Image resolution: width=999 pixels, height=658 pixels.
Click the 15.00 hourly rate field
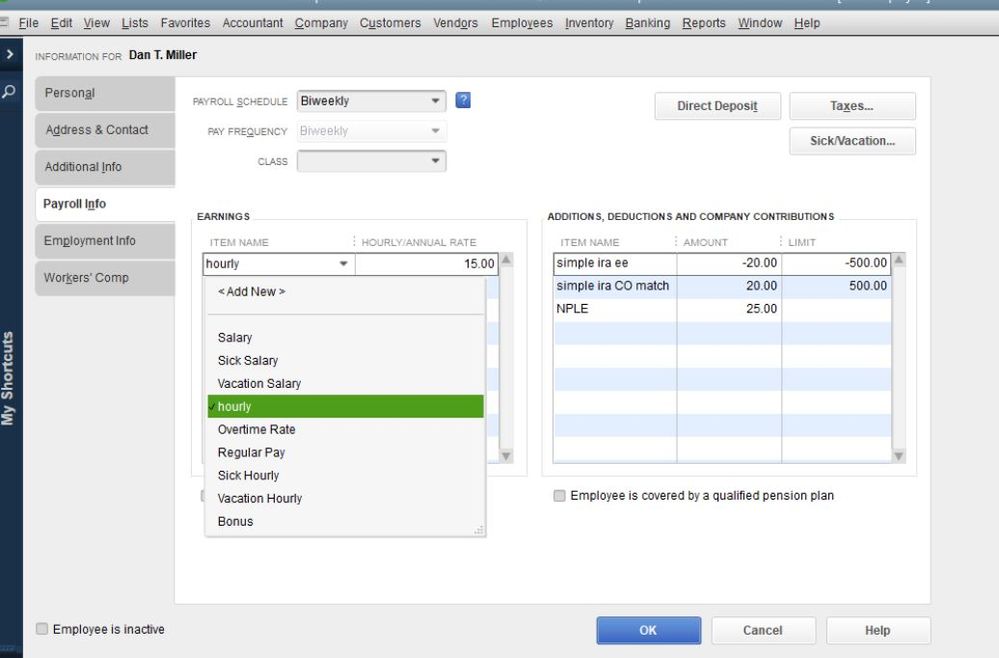click(x=426, y=264)
